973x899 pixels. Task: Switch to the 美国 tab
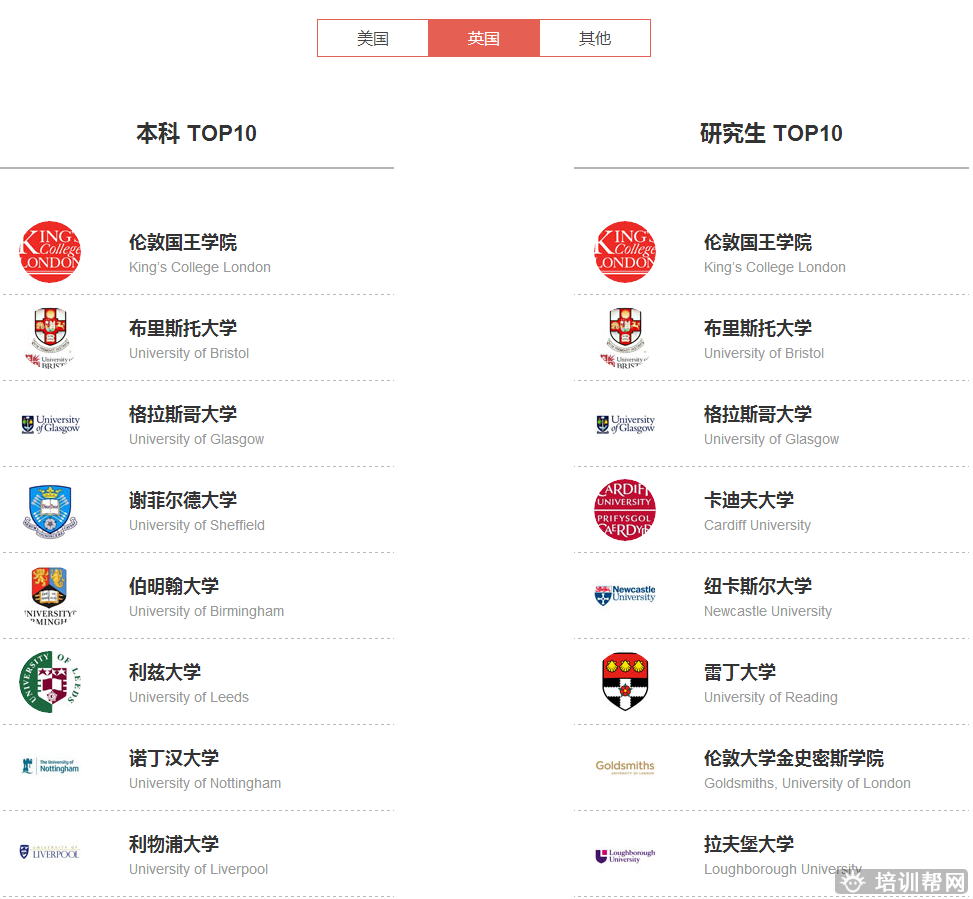click(x=373, y=38)
